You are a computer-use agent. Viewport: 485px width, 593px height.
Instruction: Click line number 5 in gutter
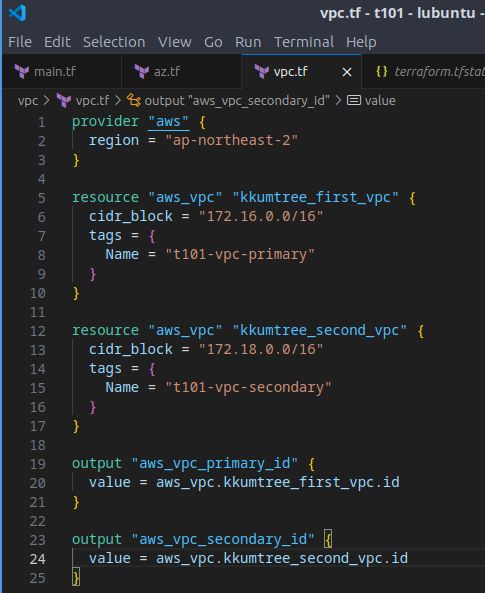coord(42,198)
